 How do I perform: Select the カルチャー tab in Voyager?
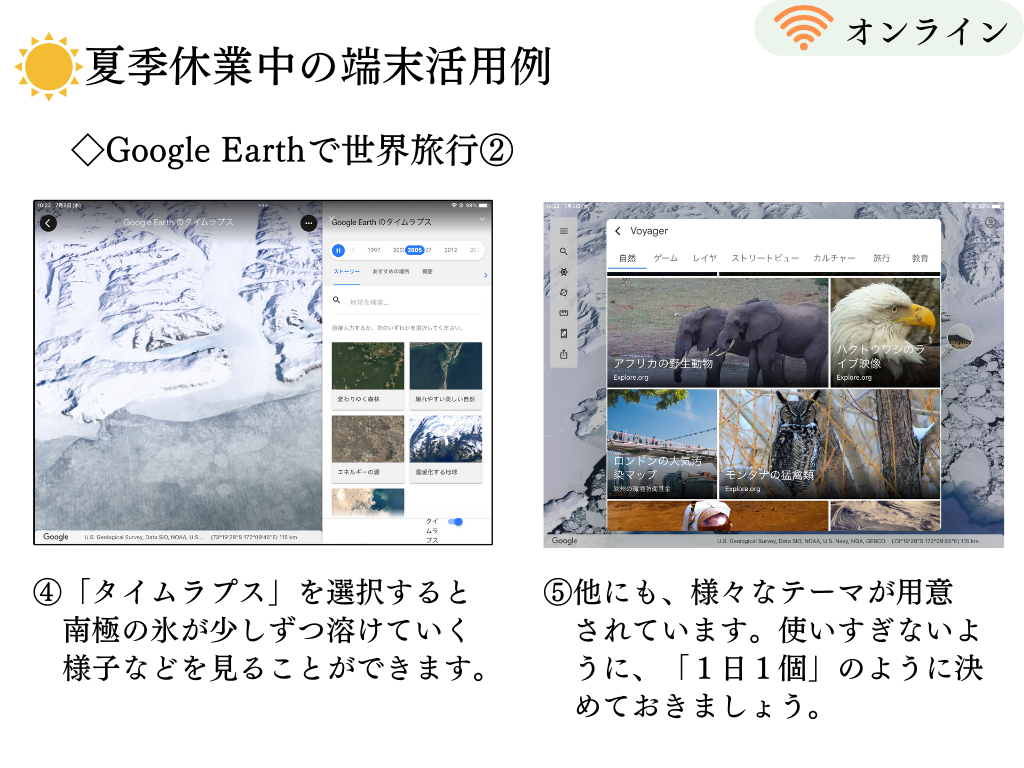click(834, 259)
